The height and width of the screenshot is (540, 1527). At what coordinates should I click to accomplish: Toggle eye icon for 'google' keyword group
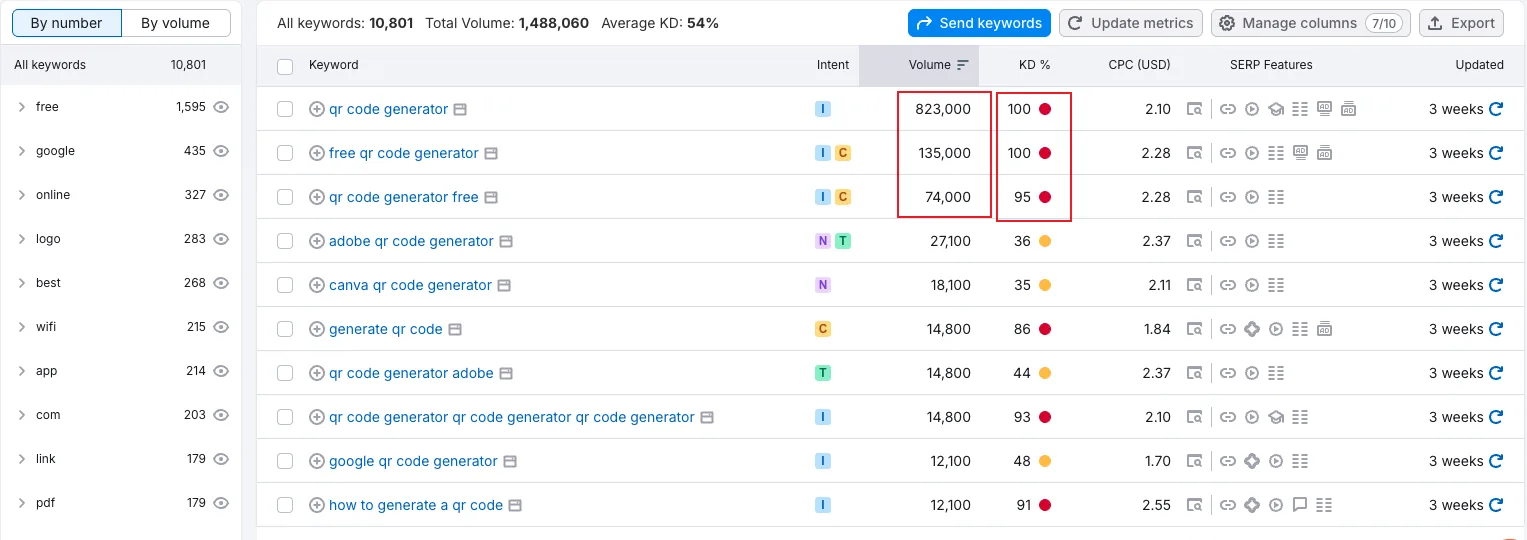pos(222,151)
